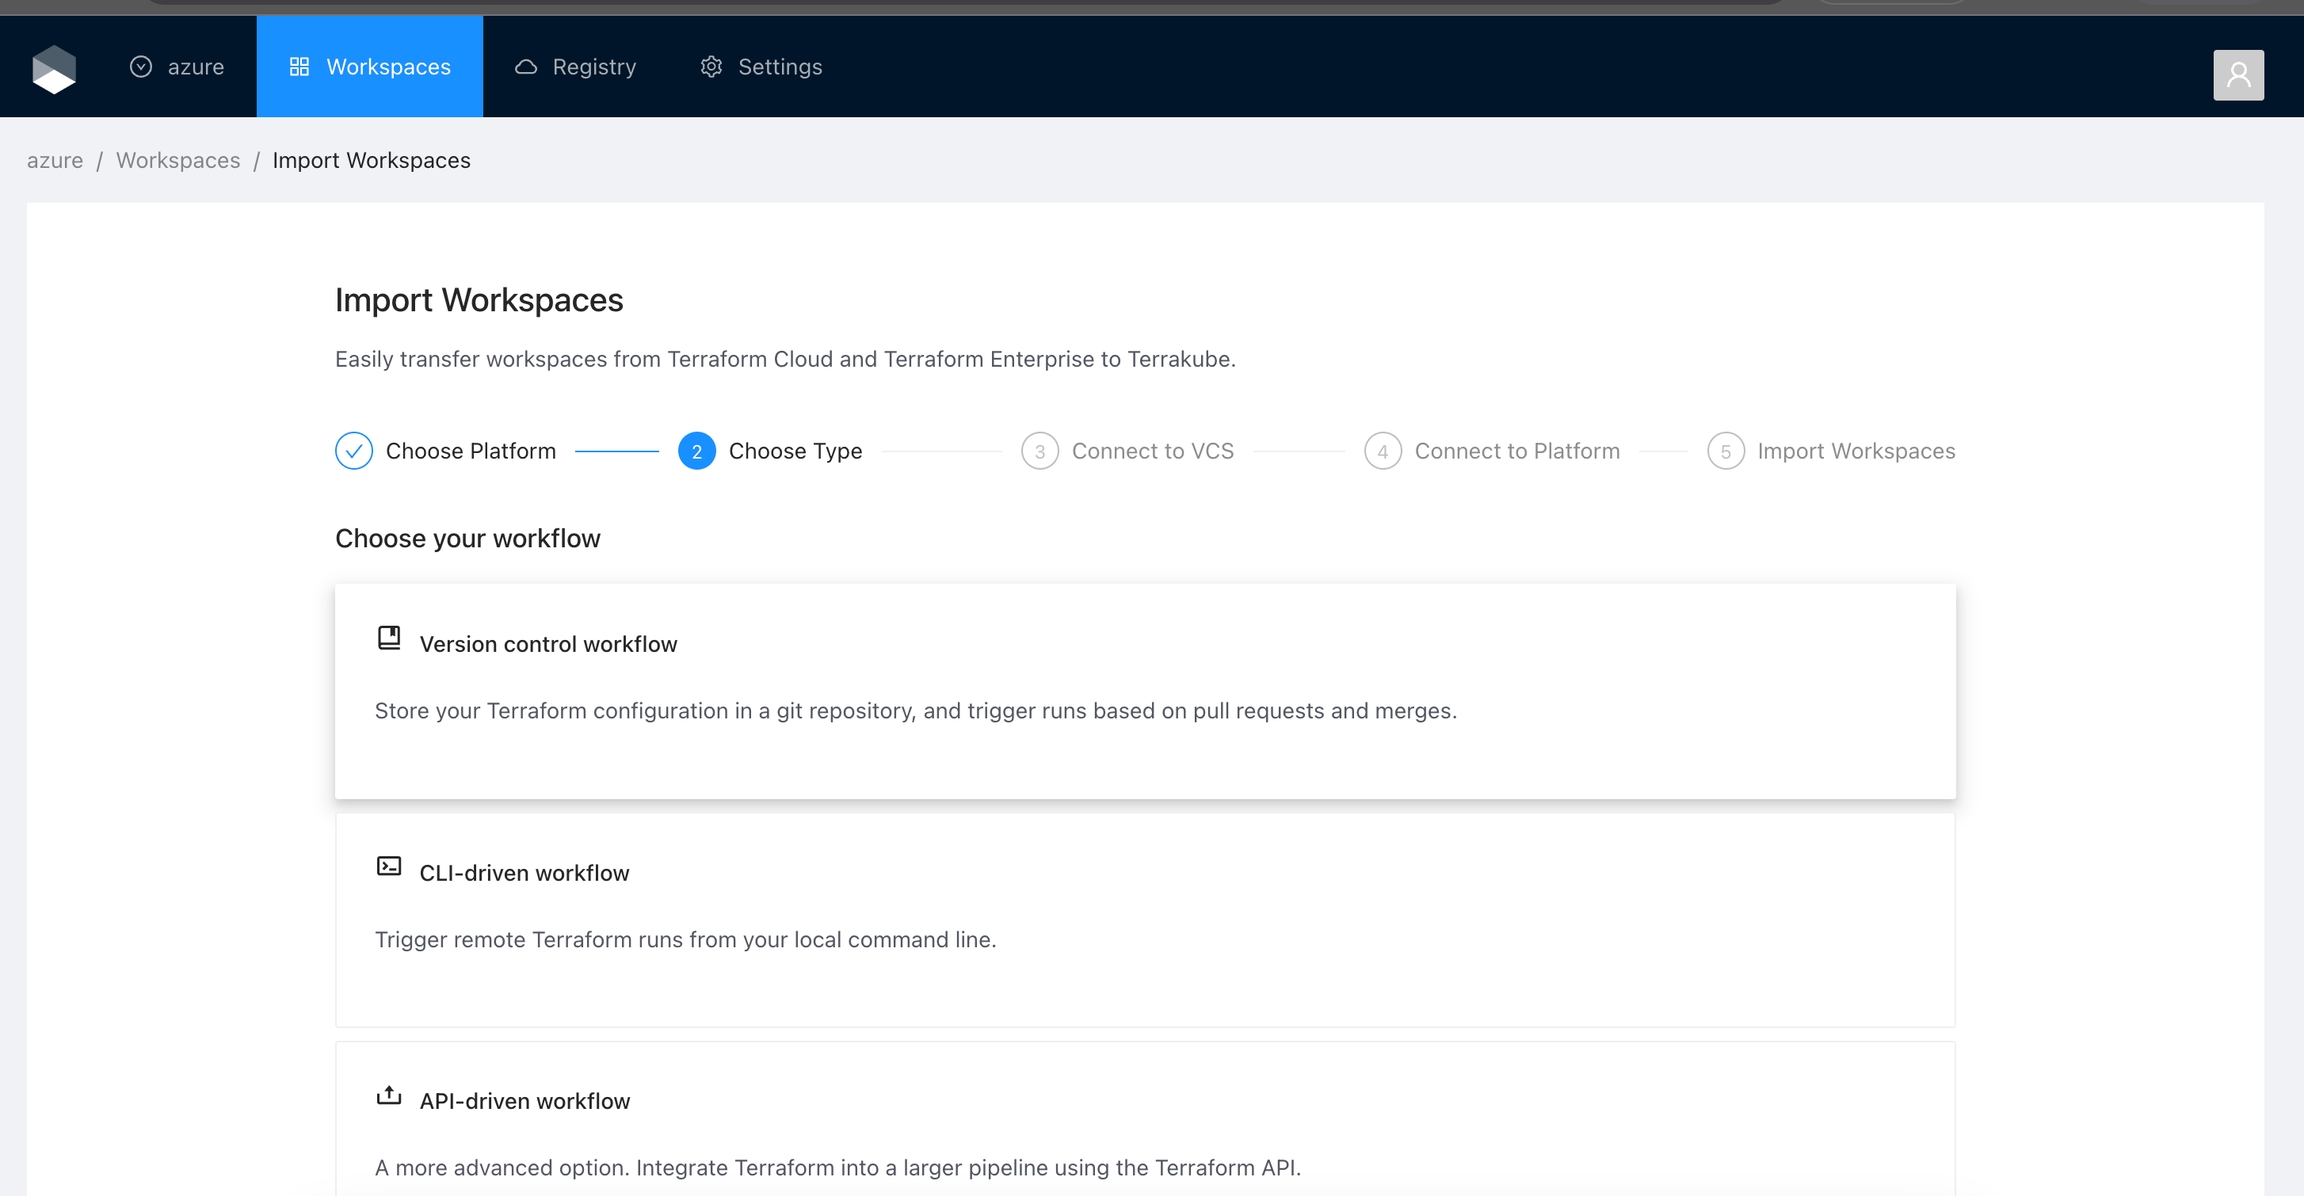Go to azure breadcrumb link
The width and height of the screenshot is (2304, 1196).
[x=55, y=161]
